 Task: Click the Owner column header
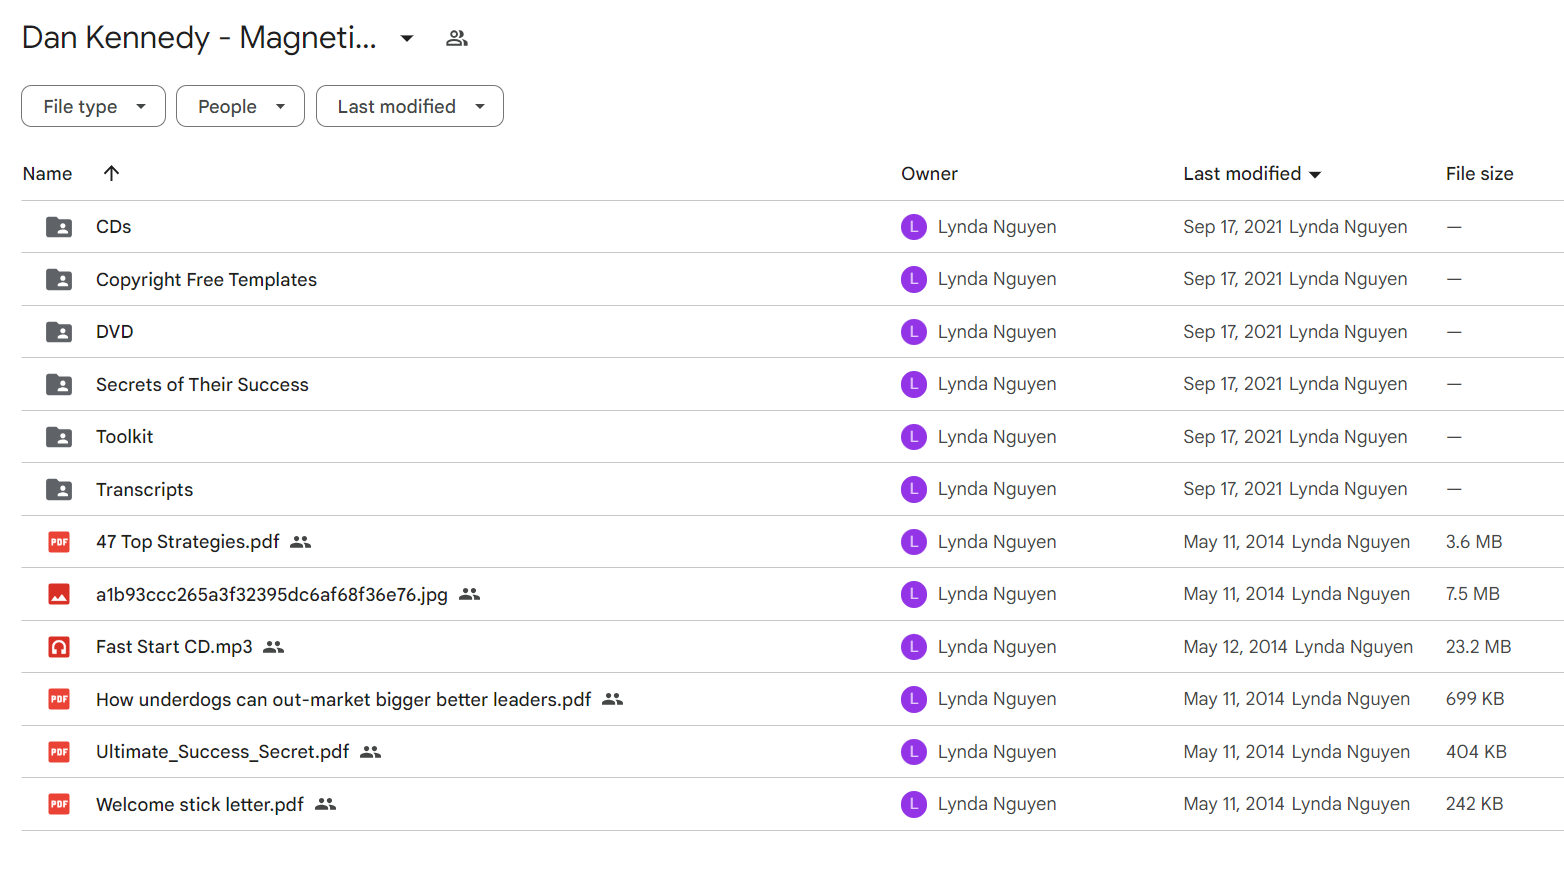929,174
